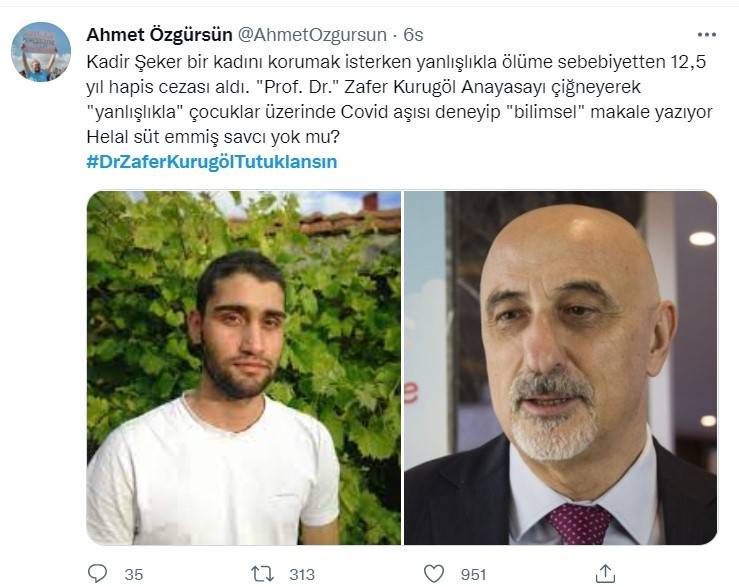The height and width of the screenshot is (587, 739).
Task: Open the reply speech bubble icon
Action: (x=98, y=574)
